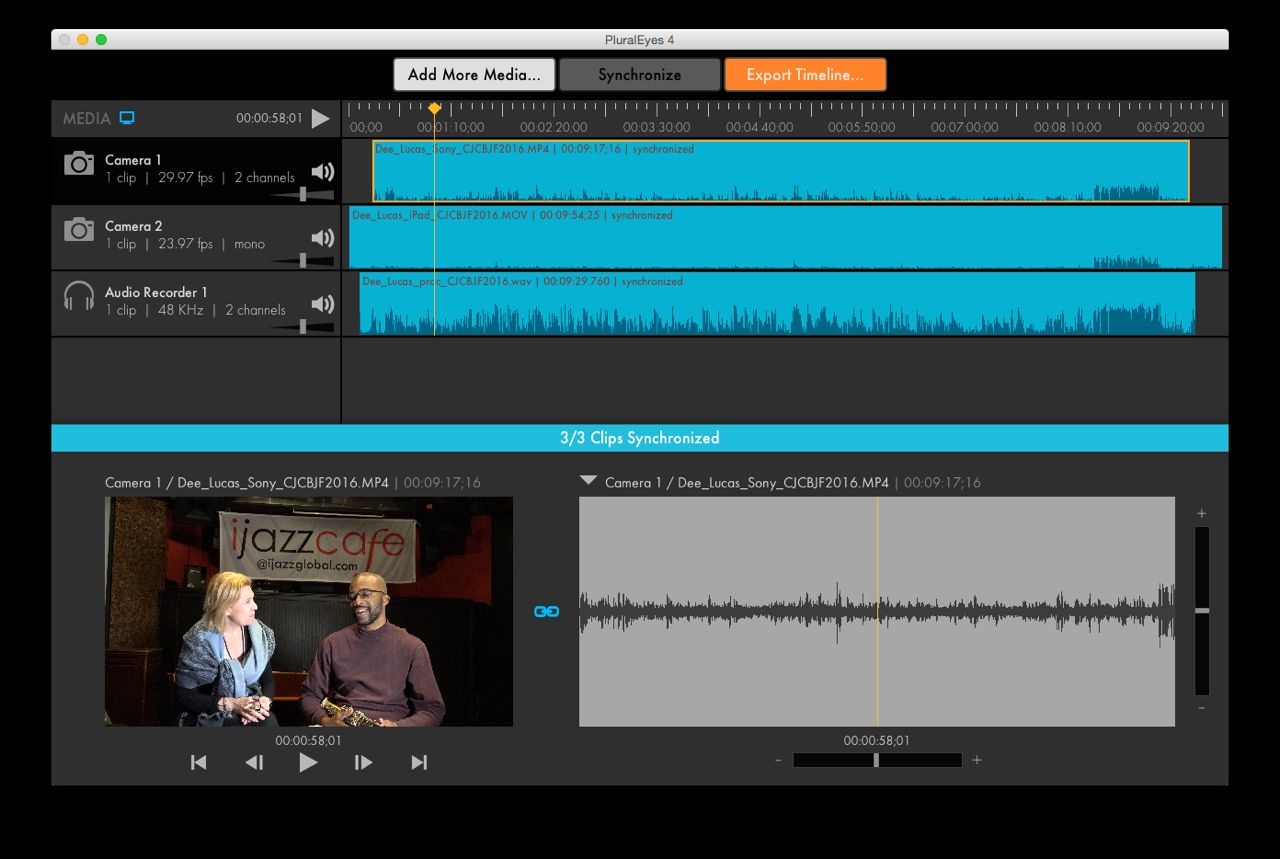Open the Export Timeline dialog
1280x859 pixels.
click(805, 75)
